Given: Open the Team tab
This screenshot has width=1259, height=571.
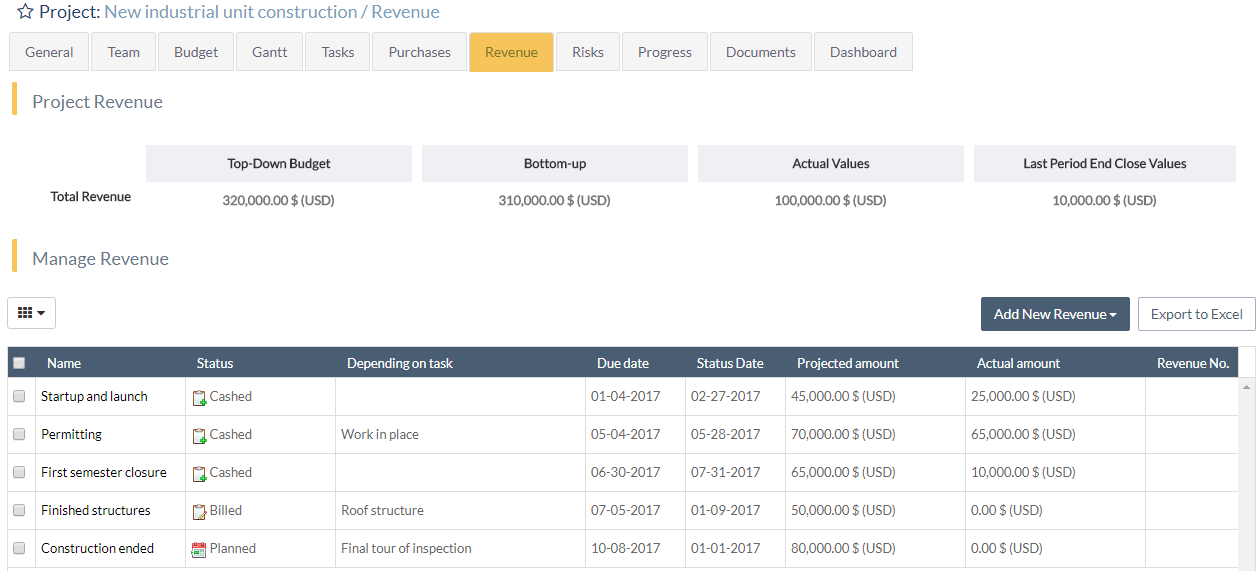Looking at the screenshot, I should 124,52.
